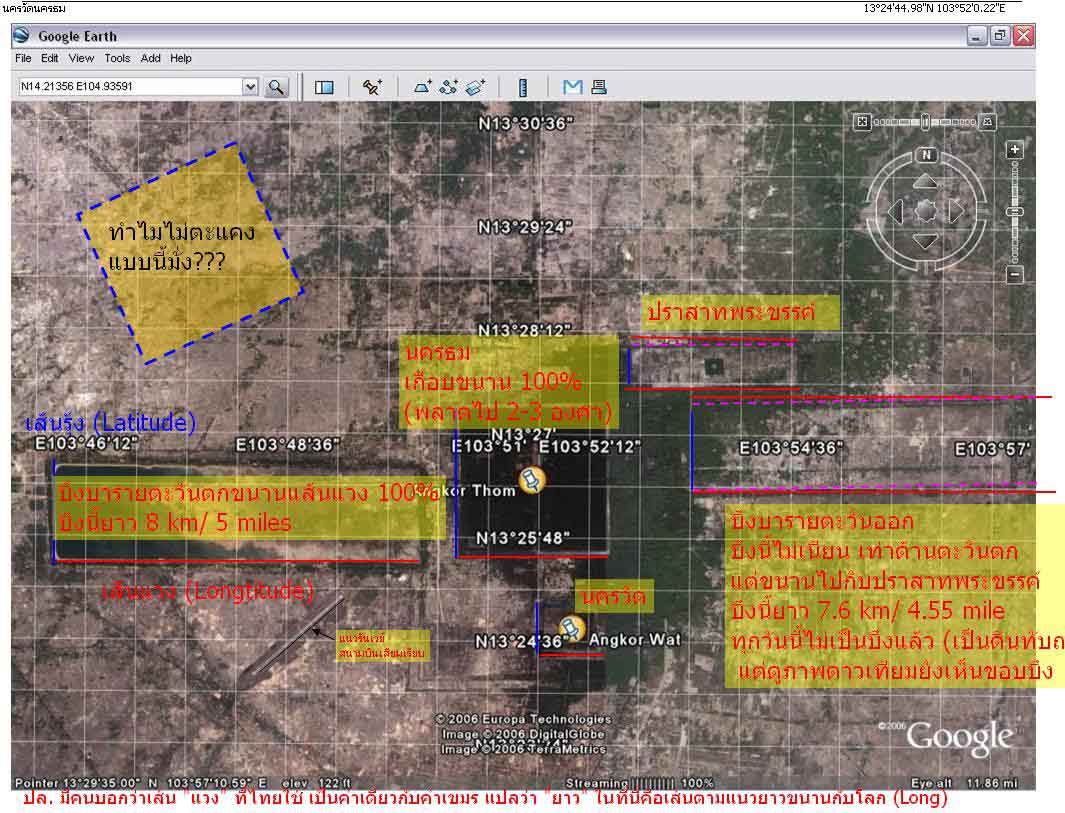This screenshot has height=813, width=1065.
Task: Add a polygon using toolbar icon
Action: [422, 87]
